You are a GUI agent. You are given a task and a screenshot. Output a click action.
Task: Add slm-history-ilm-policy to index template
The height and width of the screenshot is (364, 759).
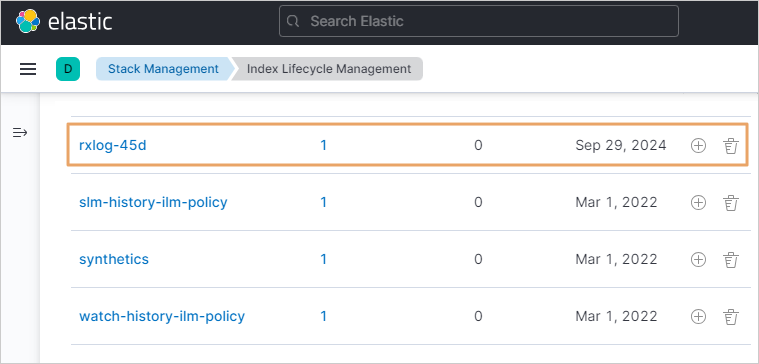coord(698,202)
